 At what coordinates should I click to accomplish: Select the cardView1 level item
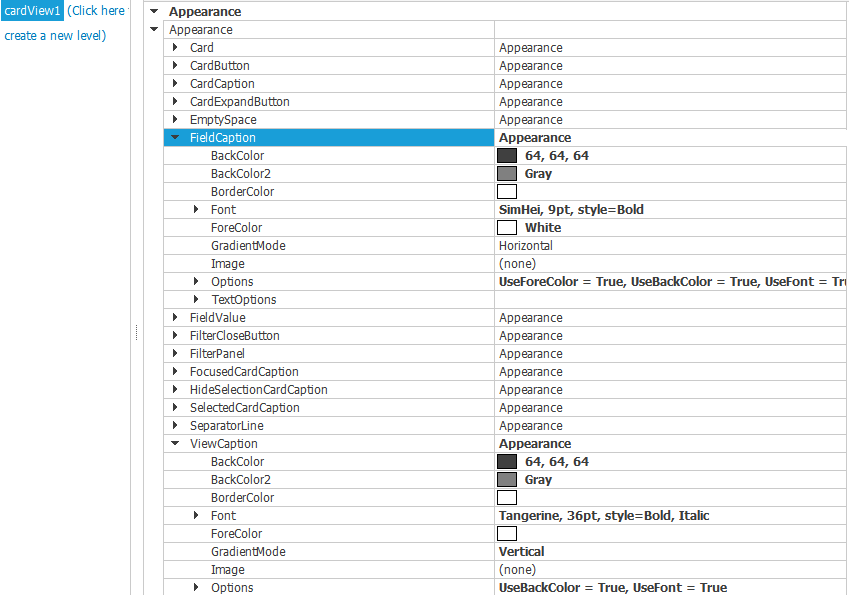[32, 11]
